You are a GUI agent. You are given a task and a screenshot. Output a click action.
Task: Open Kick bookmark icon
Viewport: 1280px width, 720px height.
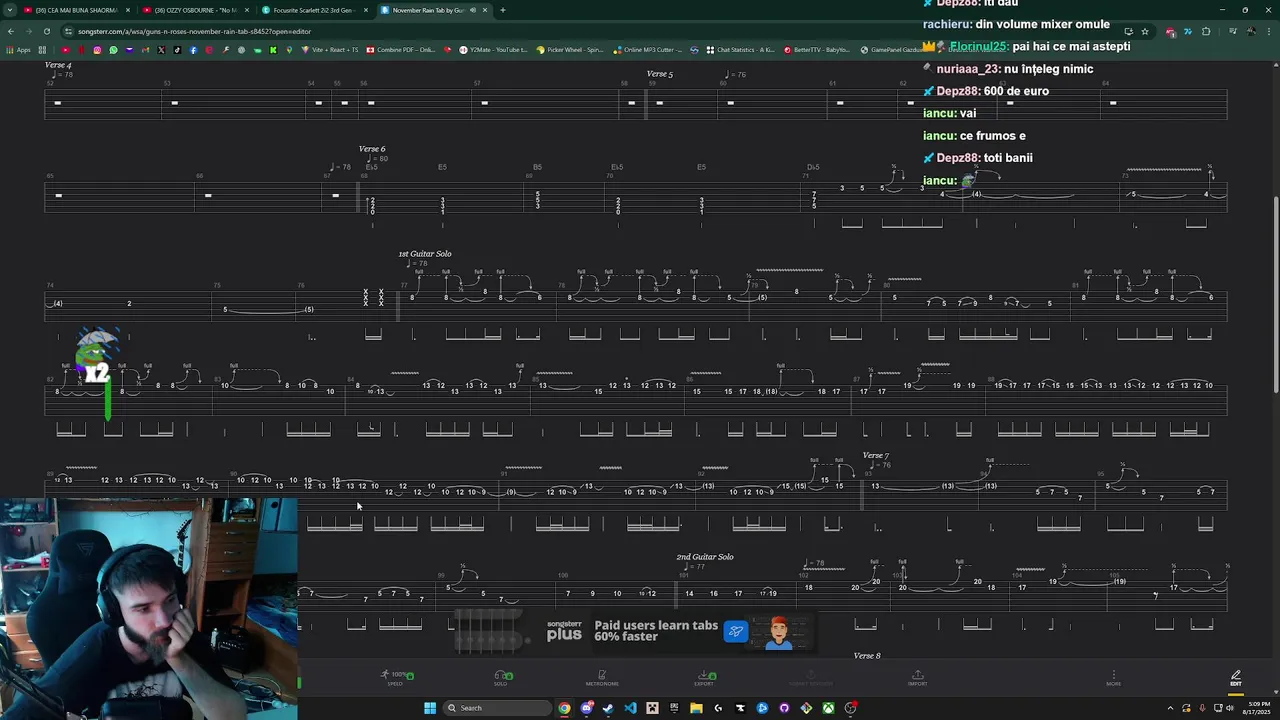[x=273, y=50]
